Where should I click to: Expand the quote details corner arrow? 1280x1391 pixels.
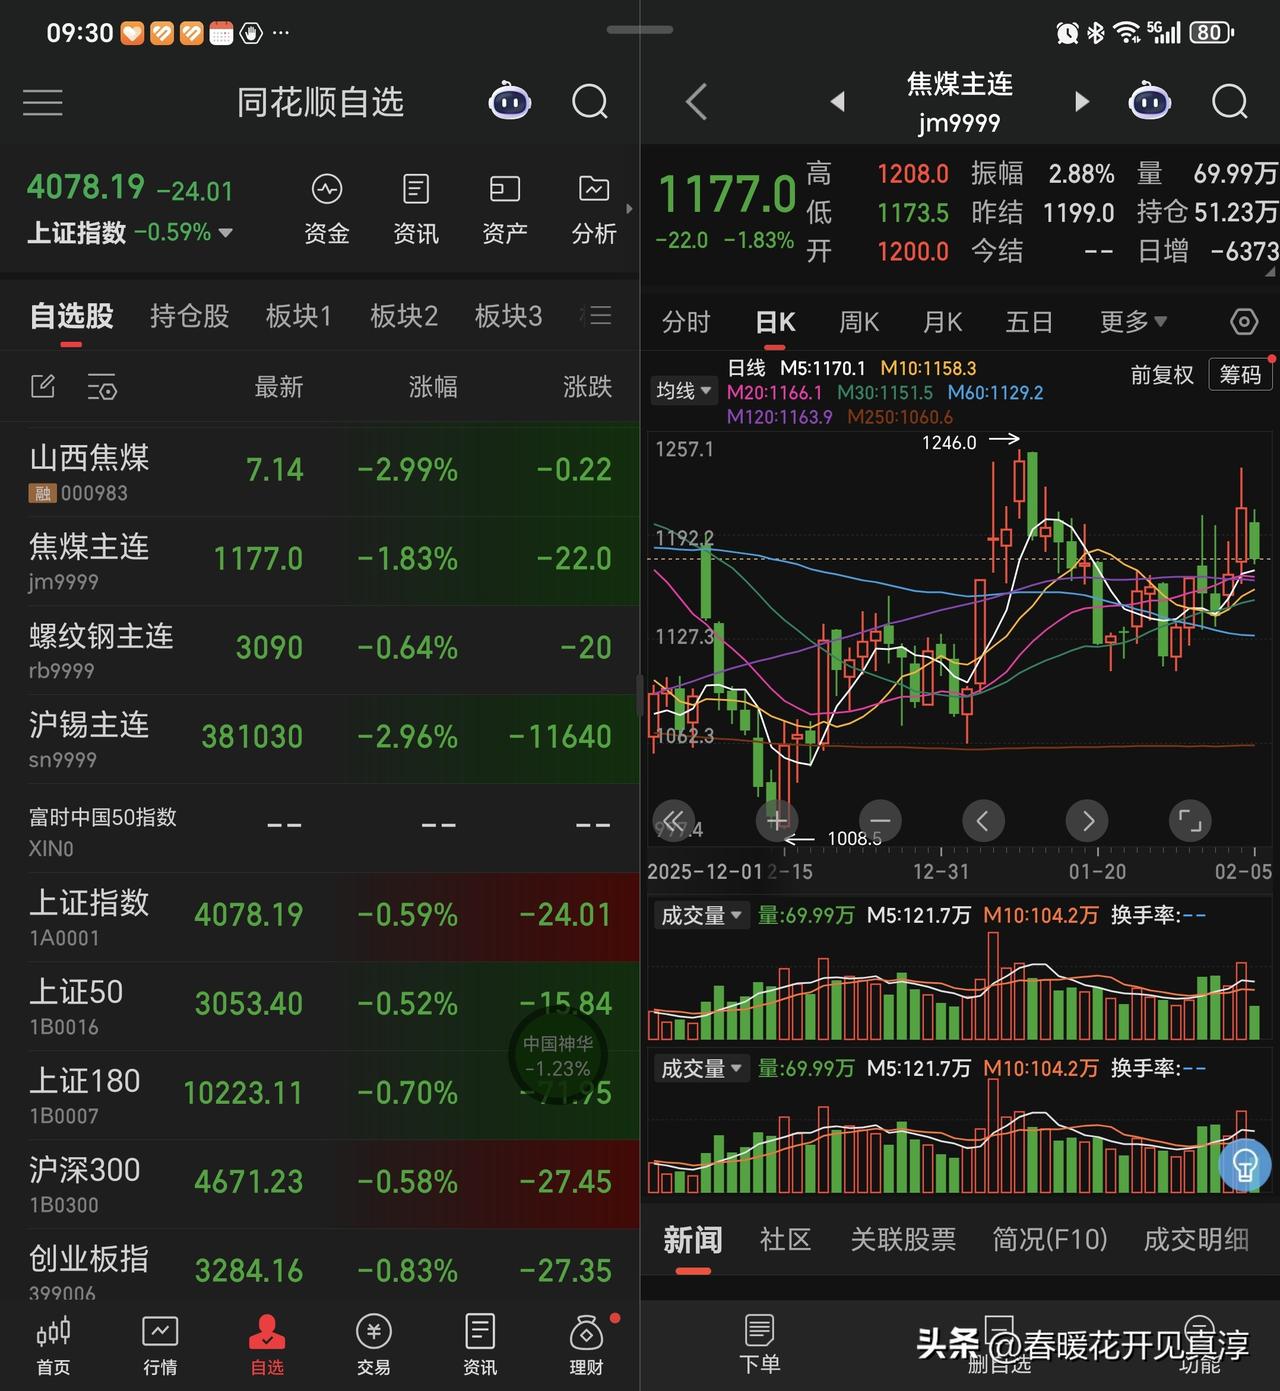click(x=1270, y=272)
